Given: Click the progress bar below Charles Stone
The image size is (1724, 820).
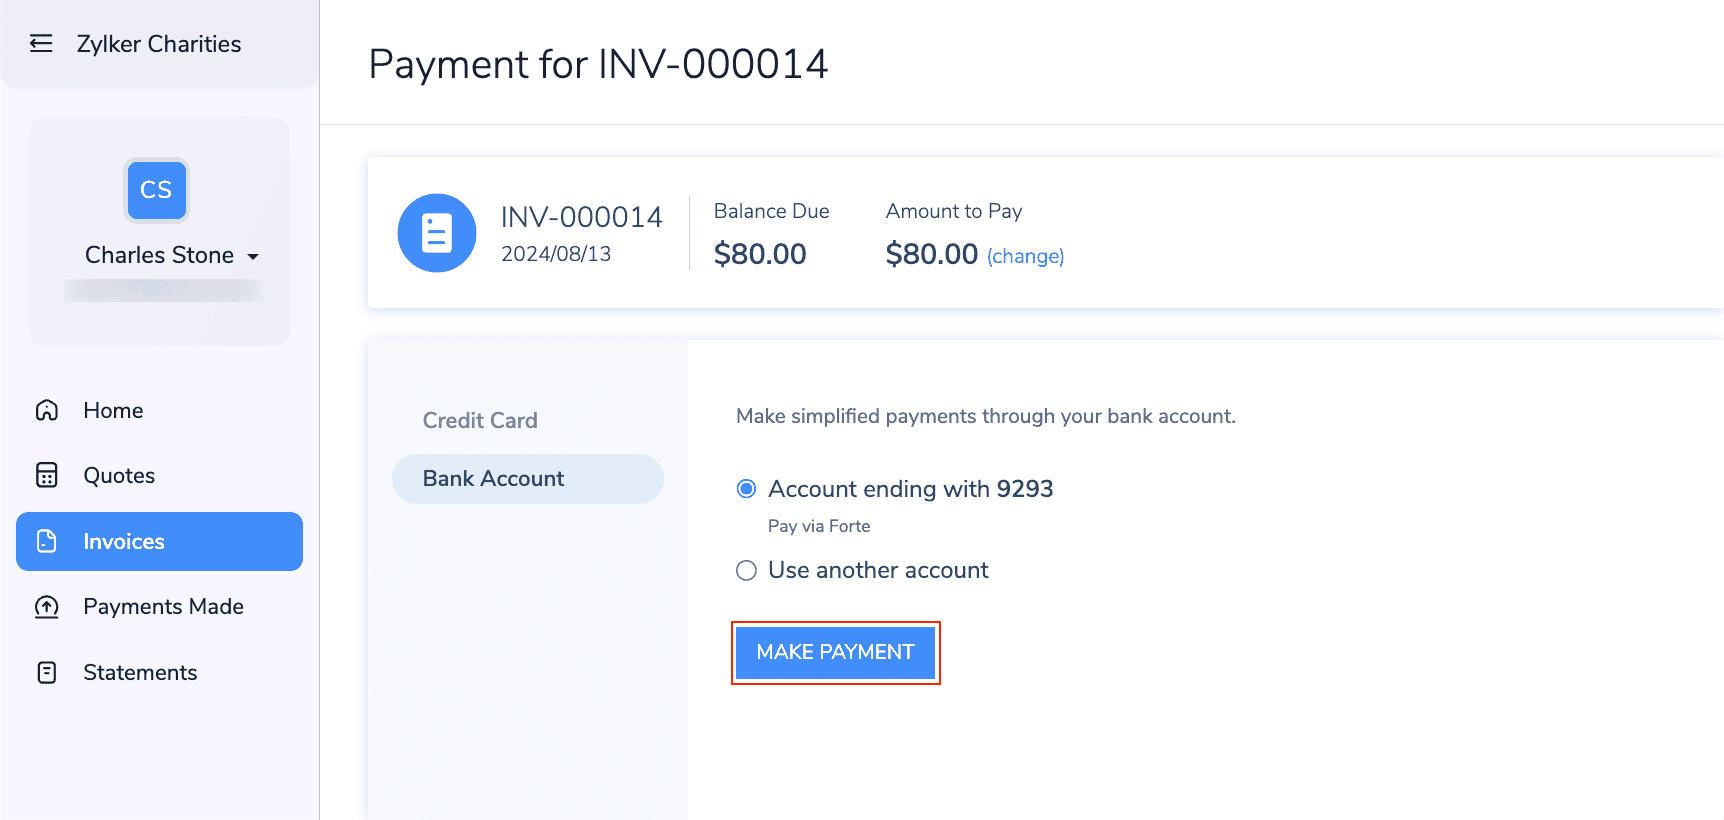Looking at the screenshot, I should (x=158, y=290).
